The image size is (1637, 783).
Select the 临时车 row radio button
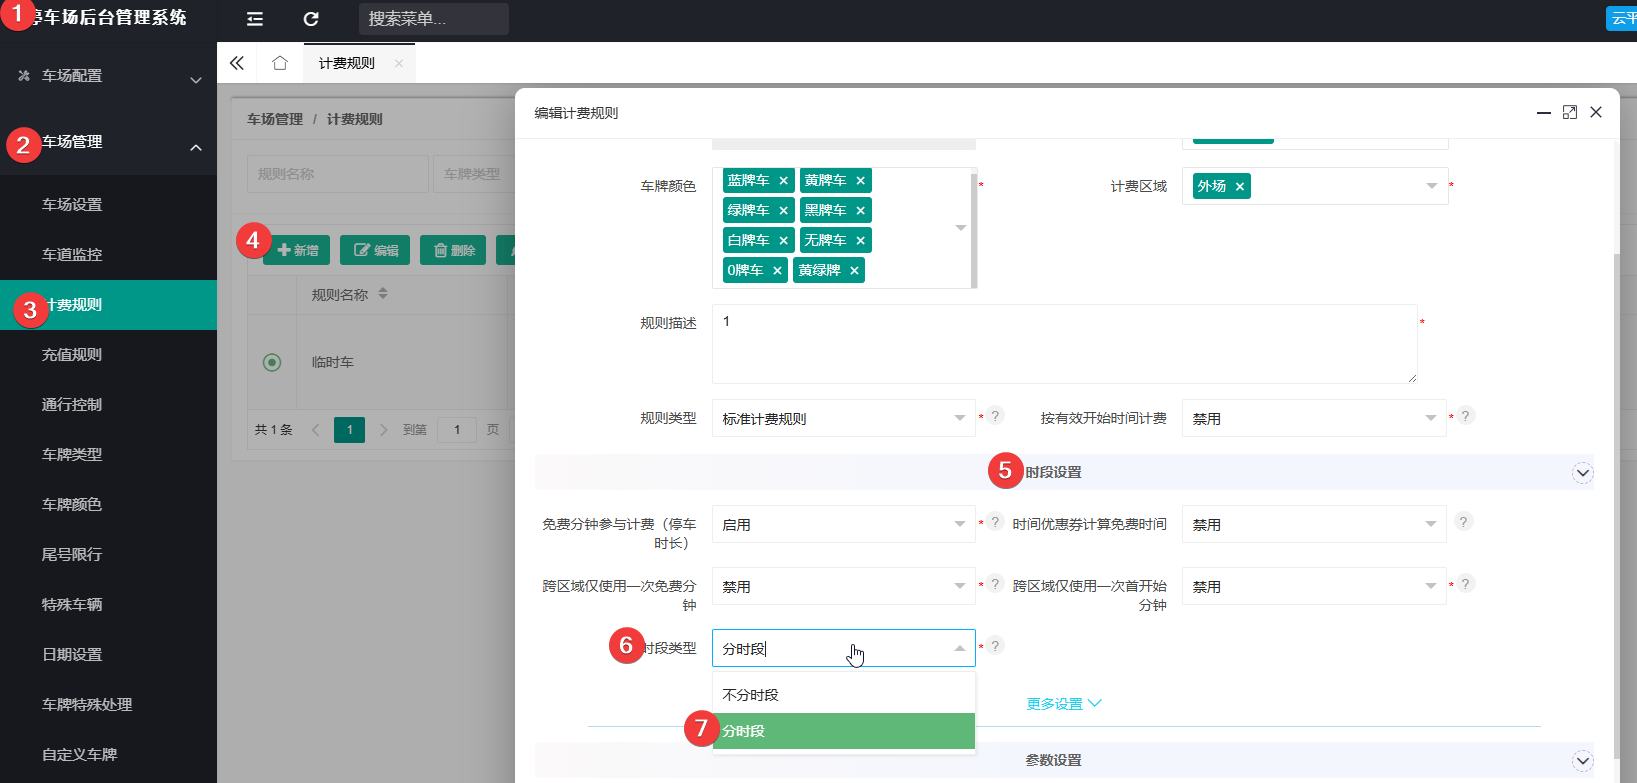[272, 362]
